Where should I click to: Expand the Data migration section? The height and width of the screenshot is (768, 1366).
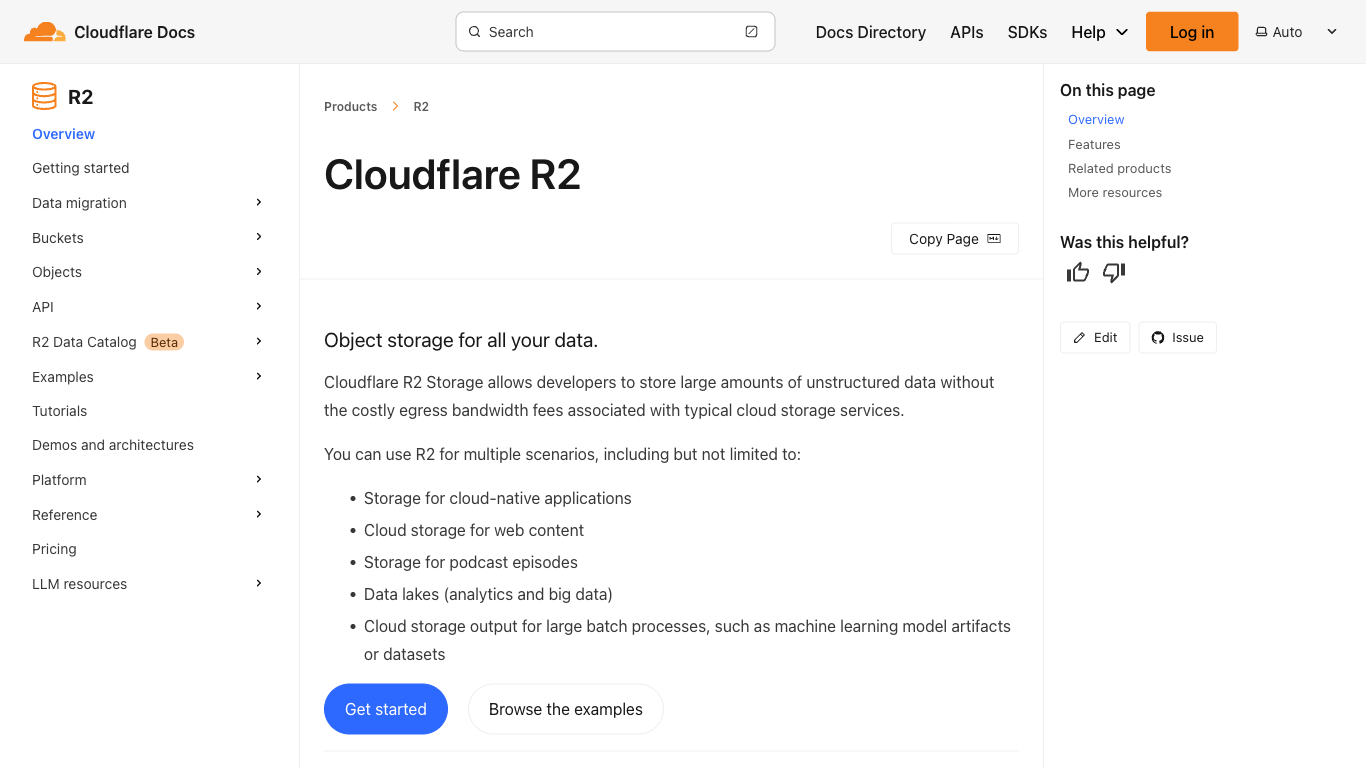tap(259, 202)
